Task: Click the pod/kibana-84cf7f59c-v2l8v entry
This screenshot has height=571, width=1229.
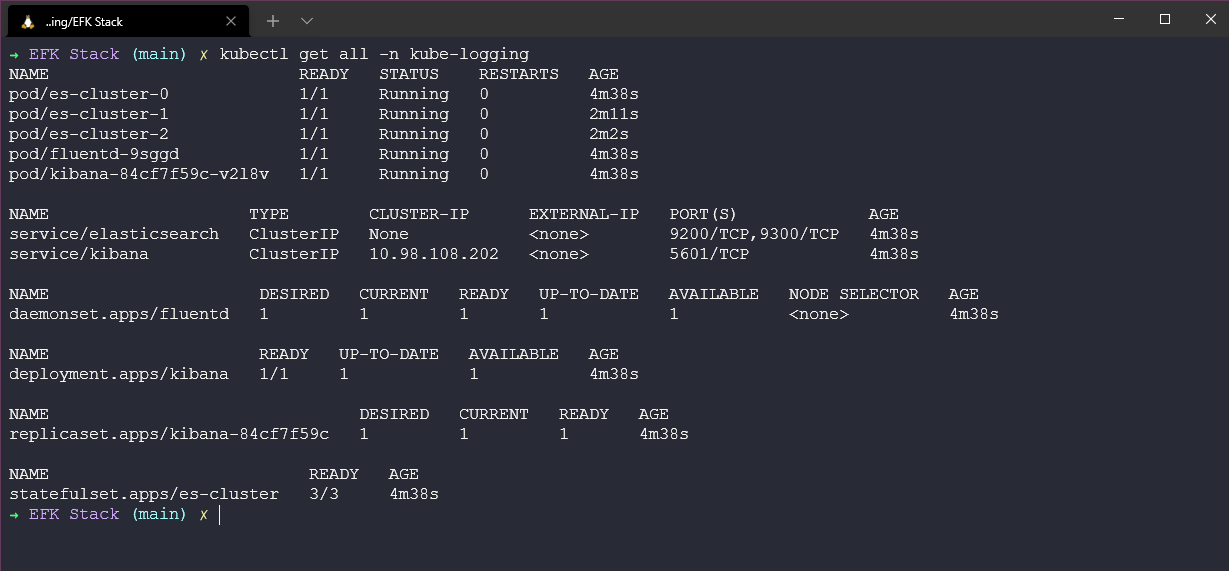Action: 138,174
